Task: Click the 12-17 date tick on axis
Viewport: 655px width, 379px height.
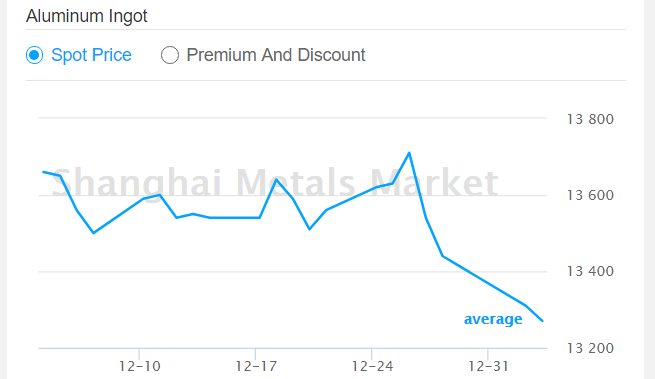Action: click(256, 366)
